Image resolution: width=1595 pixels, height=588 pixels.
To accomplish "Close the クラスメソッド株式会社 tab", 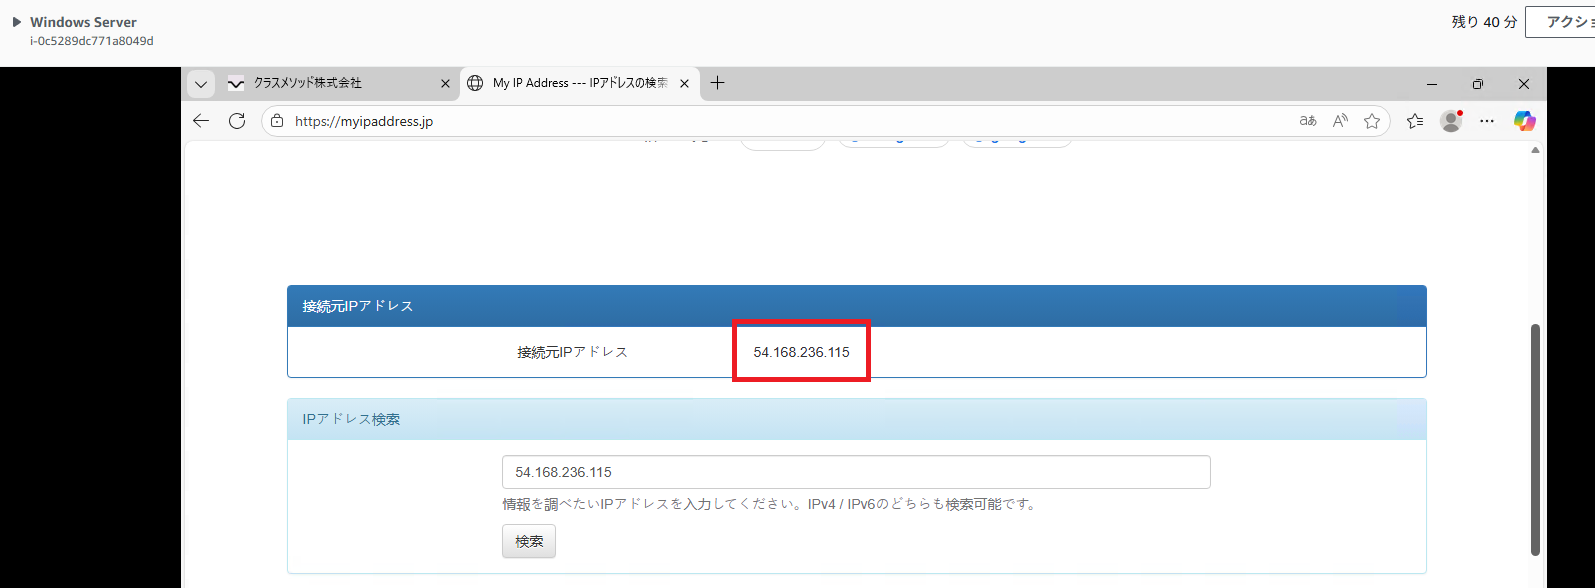I will point(445,84).
